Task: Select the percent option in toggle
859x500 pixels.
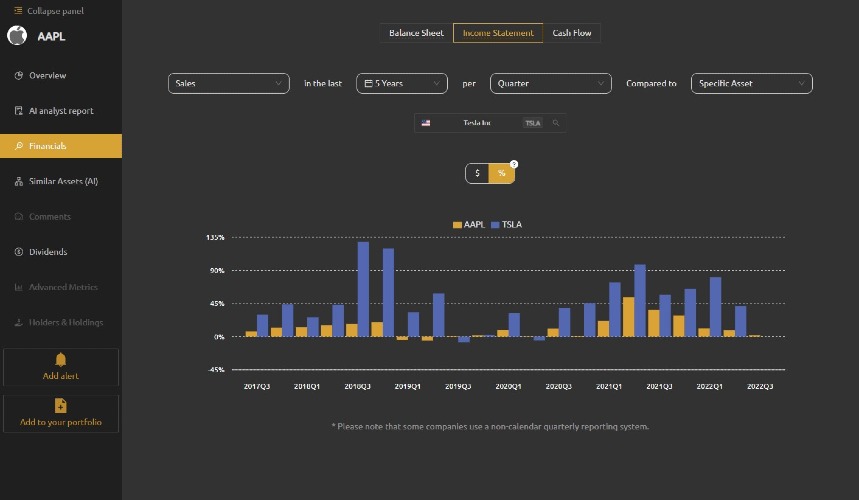Action: tap(501, 173)
